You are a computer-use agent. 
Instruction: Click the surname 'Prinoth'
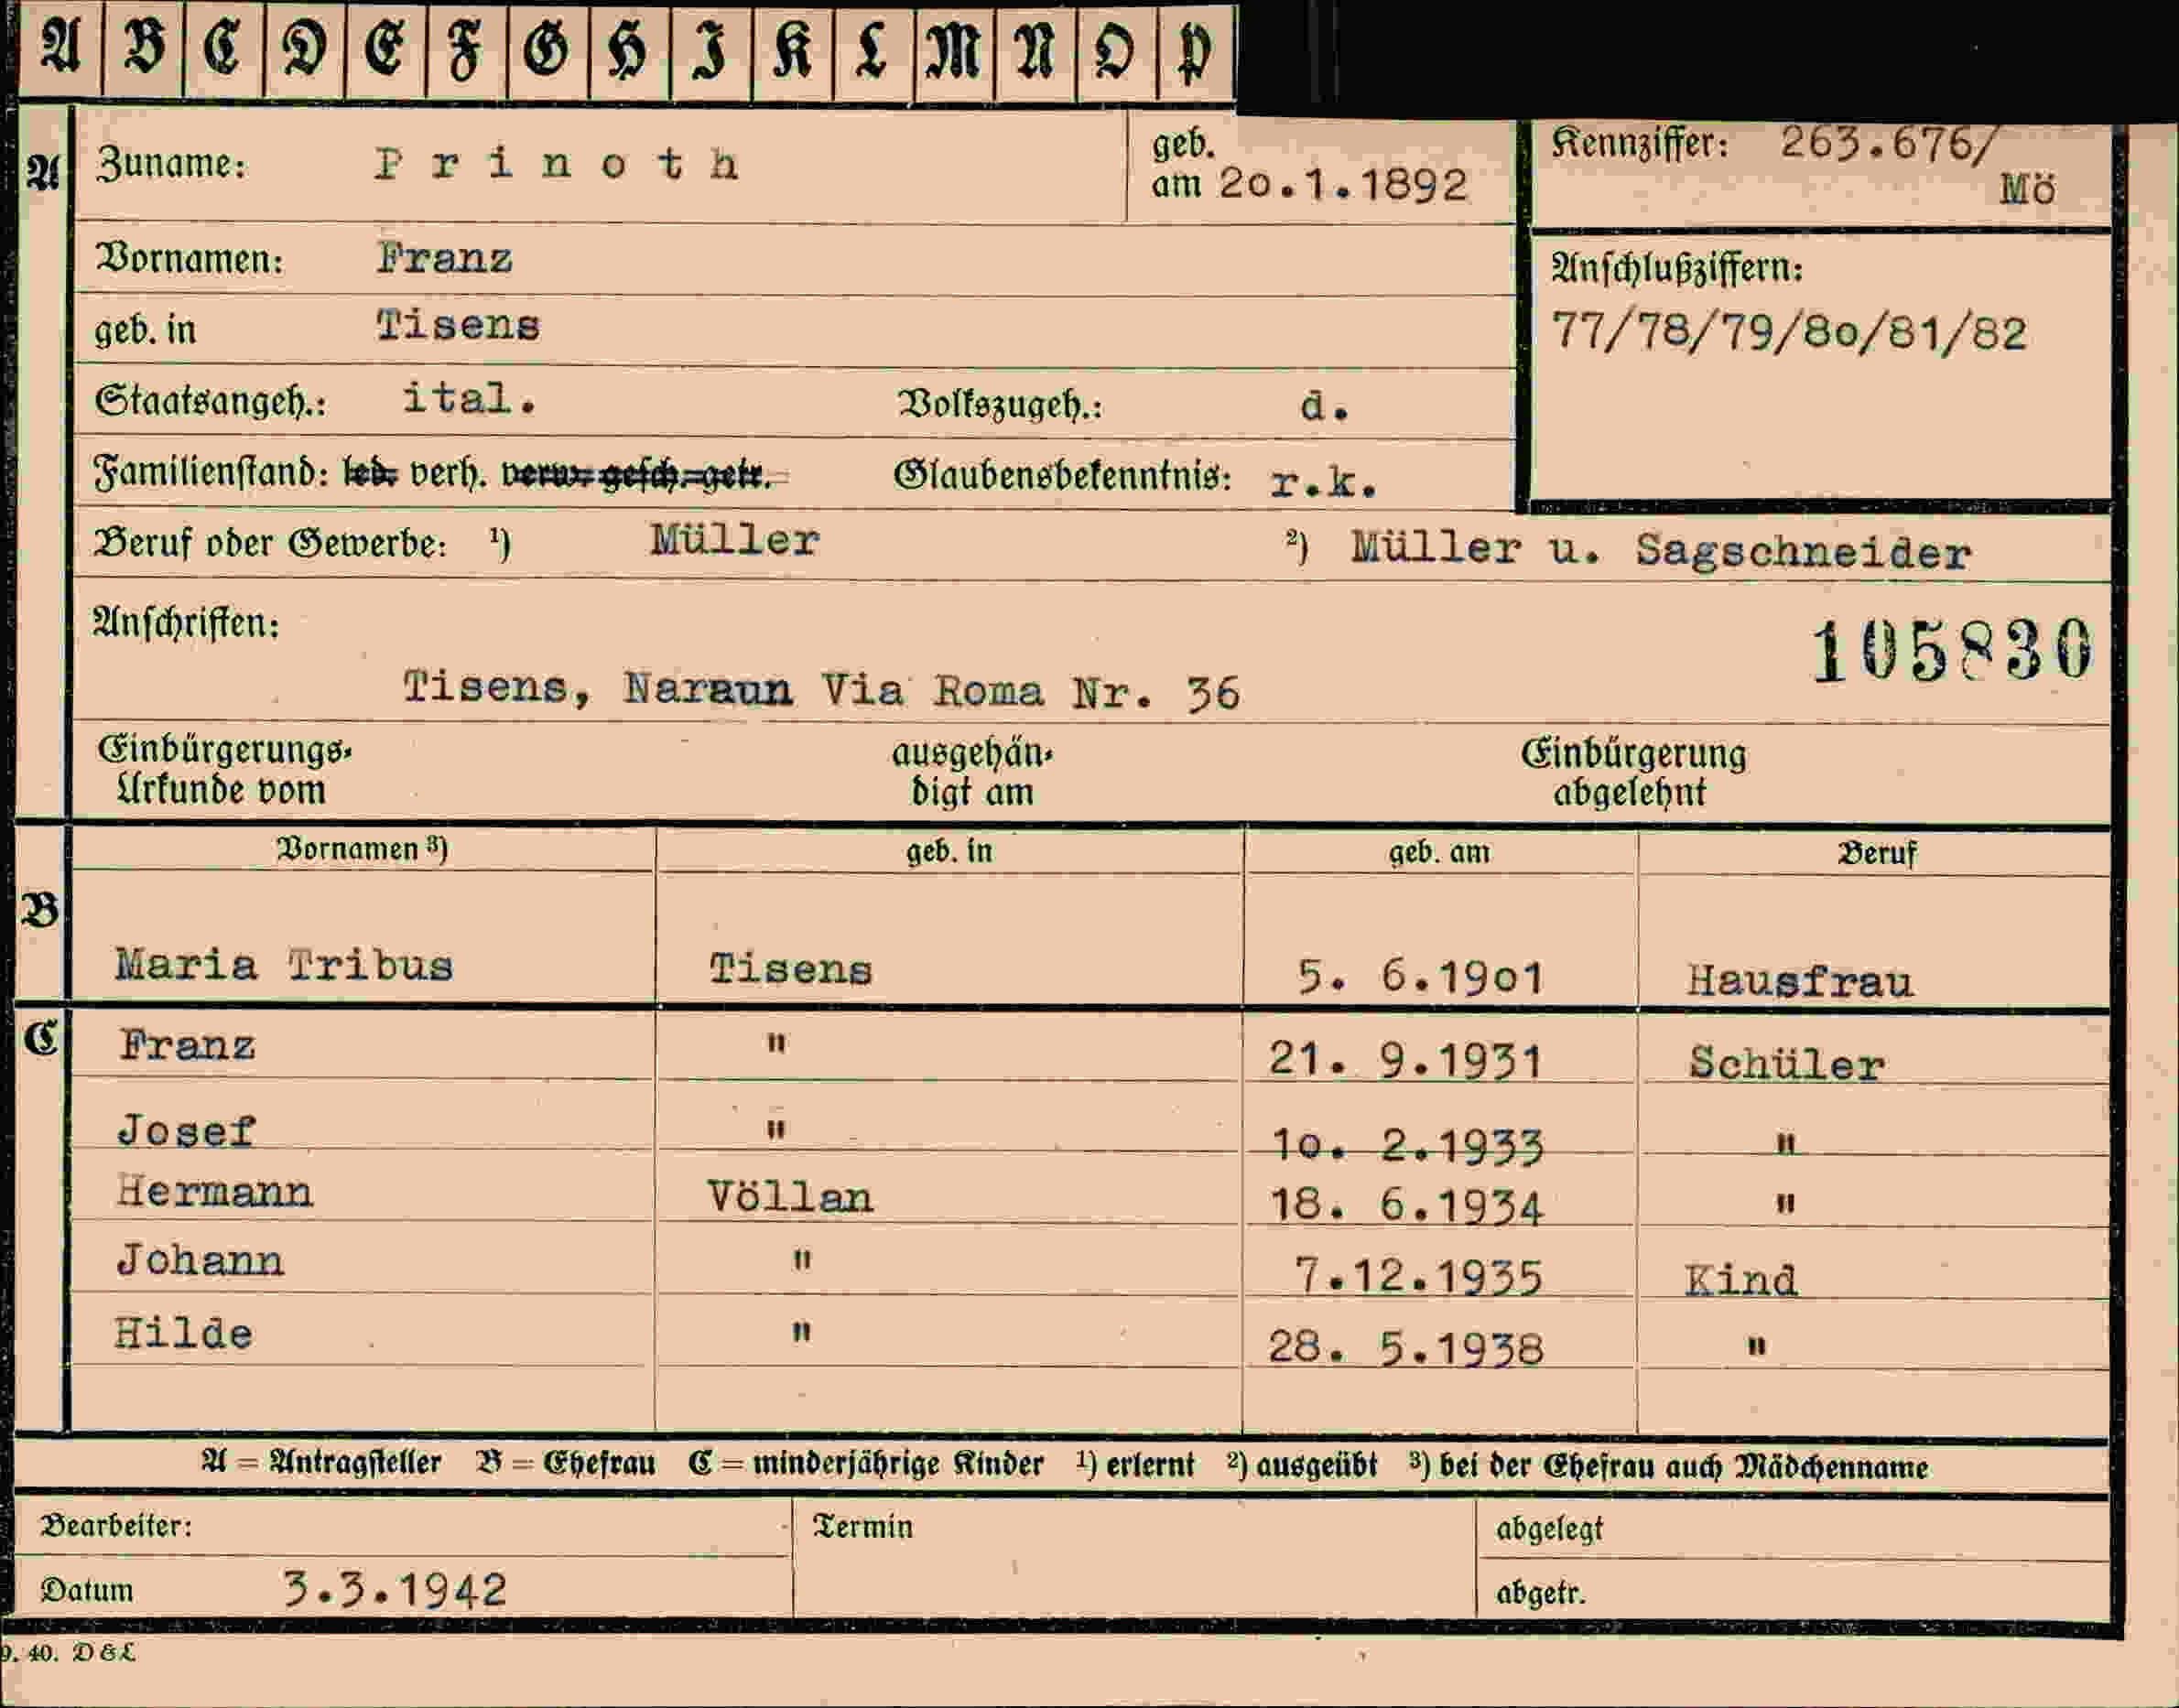pos(557,164)
